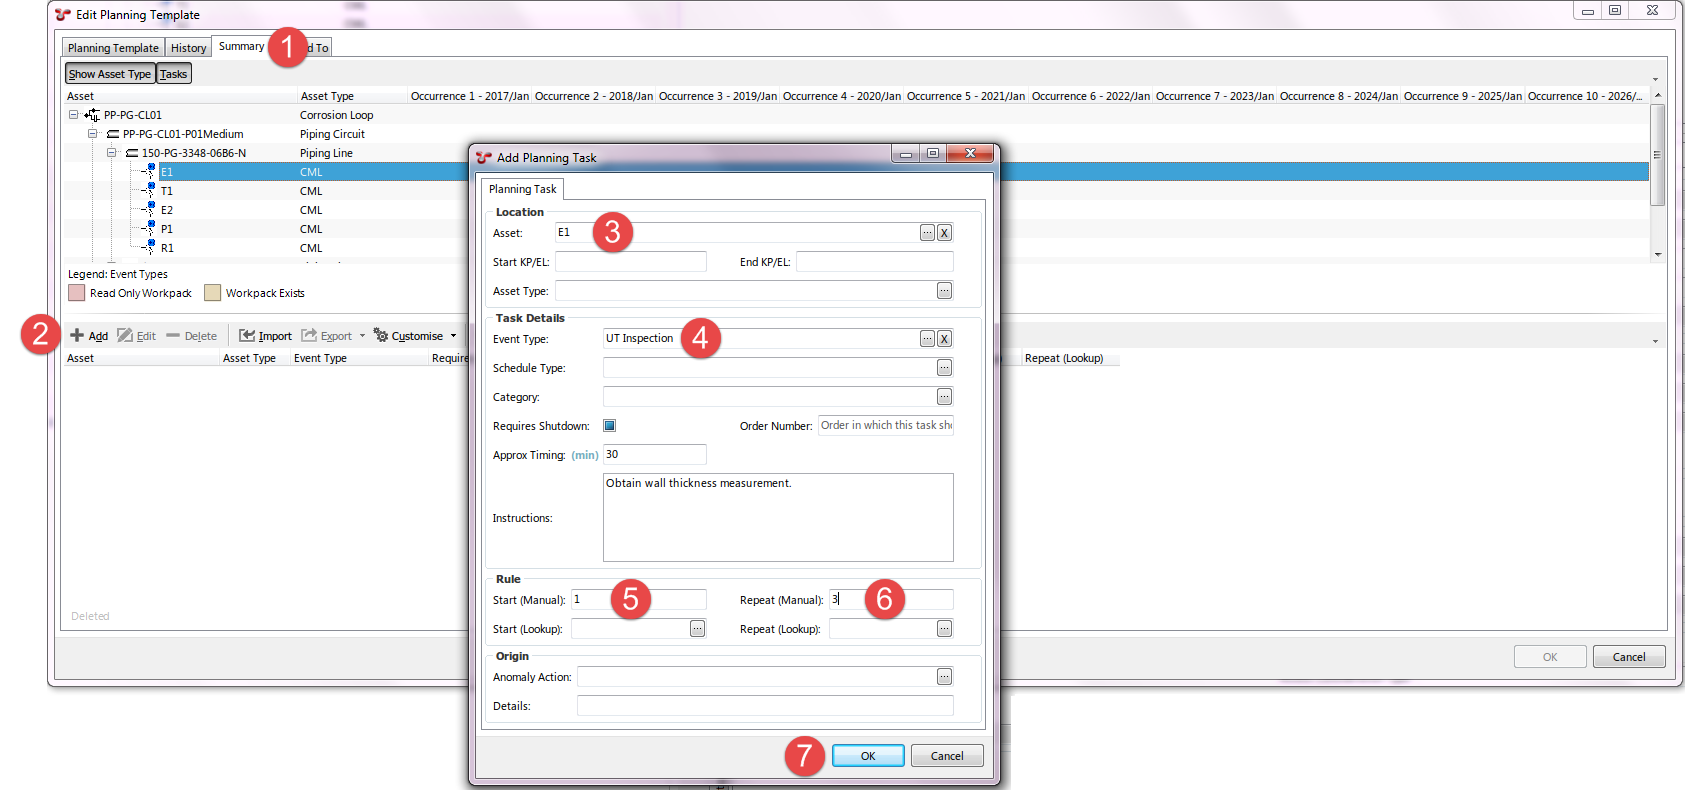Click the End KP/EL input field
The image size is (1685, 790).
pyautogui.click(x=875, y=262)
